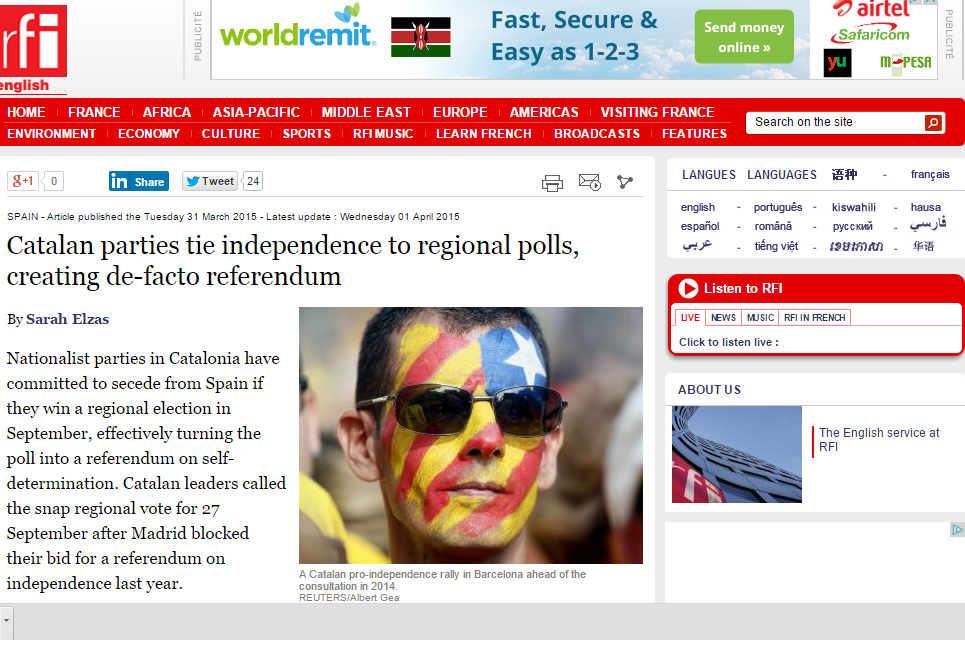
Task: Open the LEARN FRENCH menu item
Action: click(483, 134)
